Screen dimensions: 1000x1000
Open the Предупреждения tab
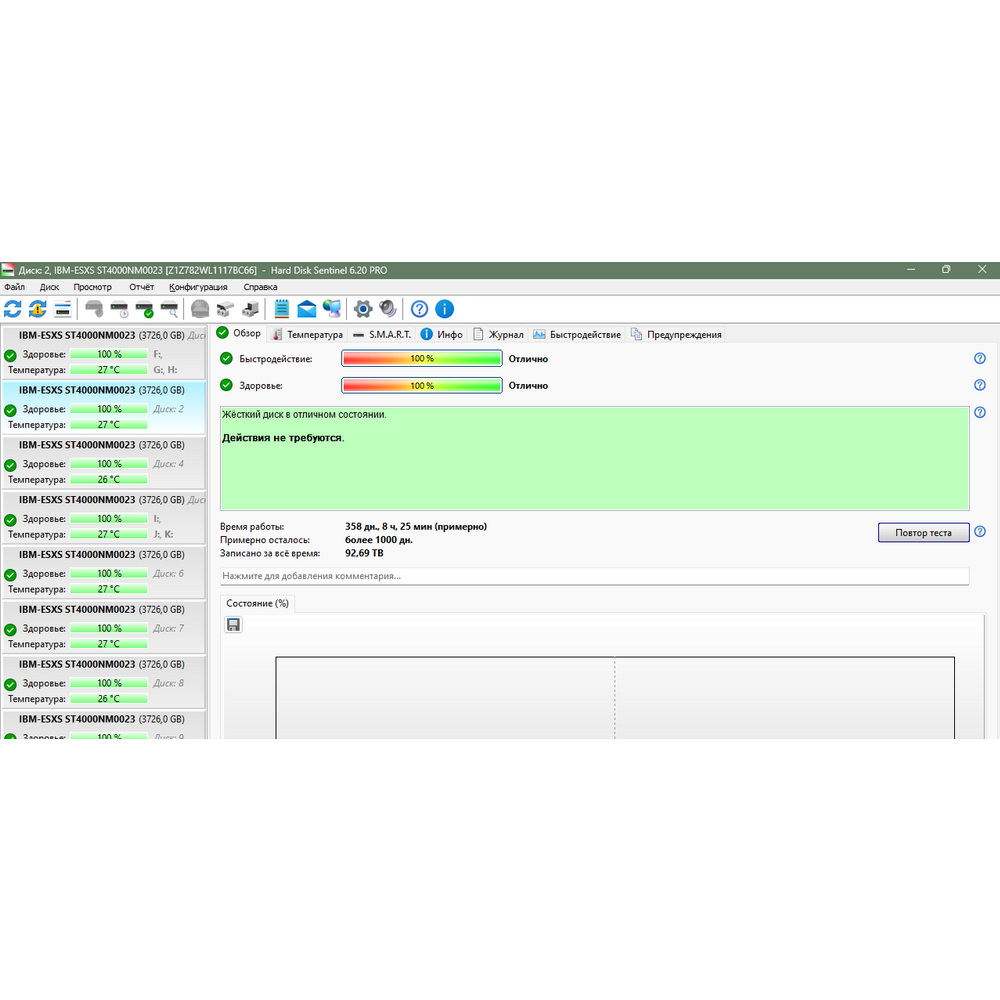point(676,334)
